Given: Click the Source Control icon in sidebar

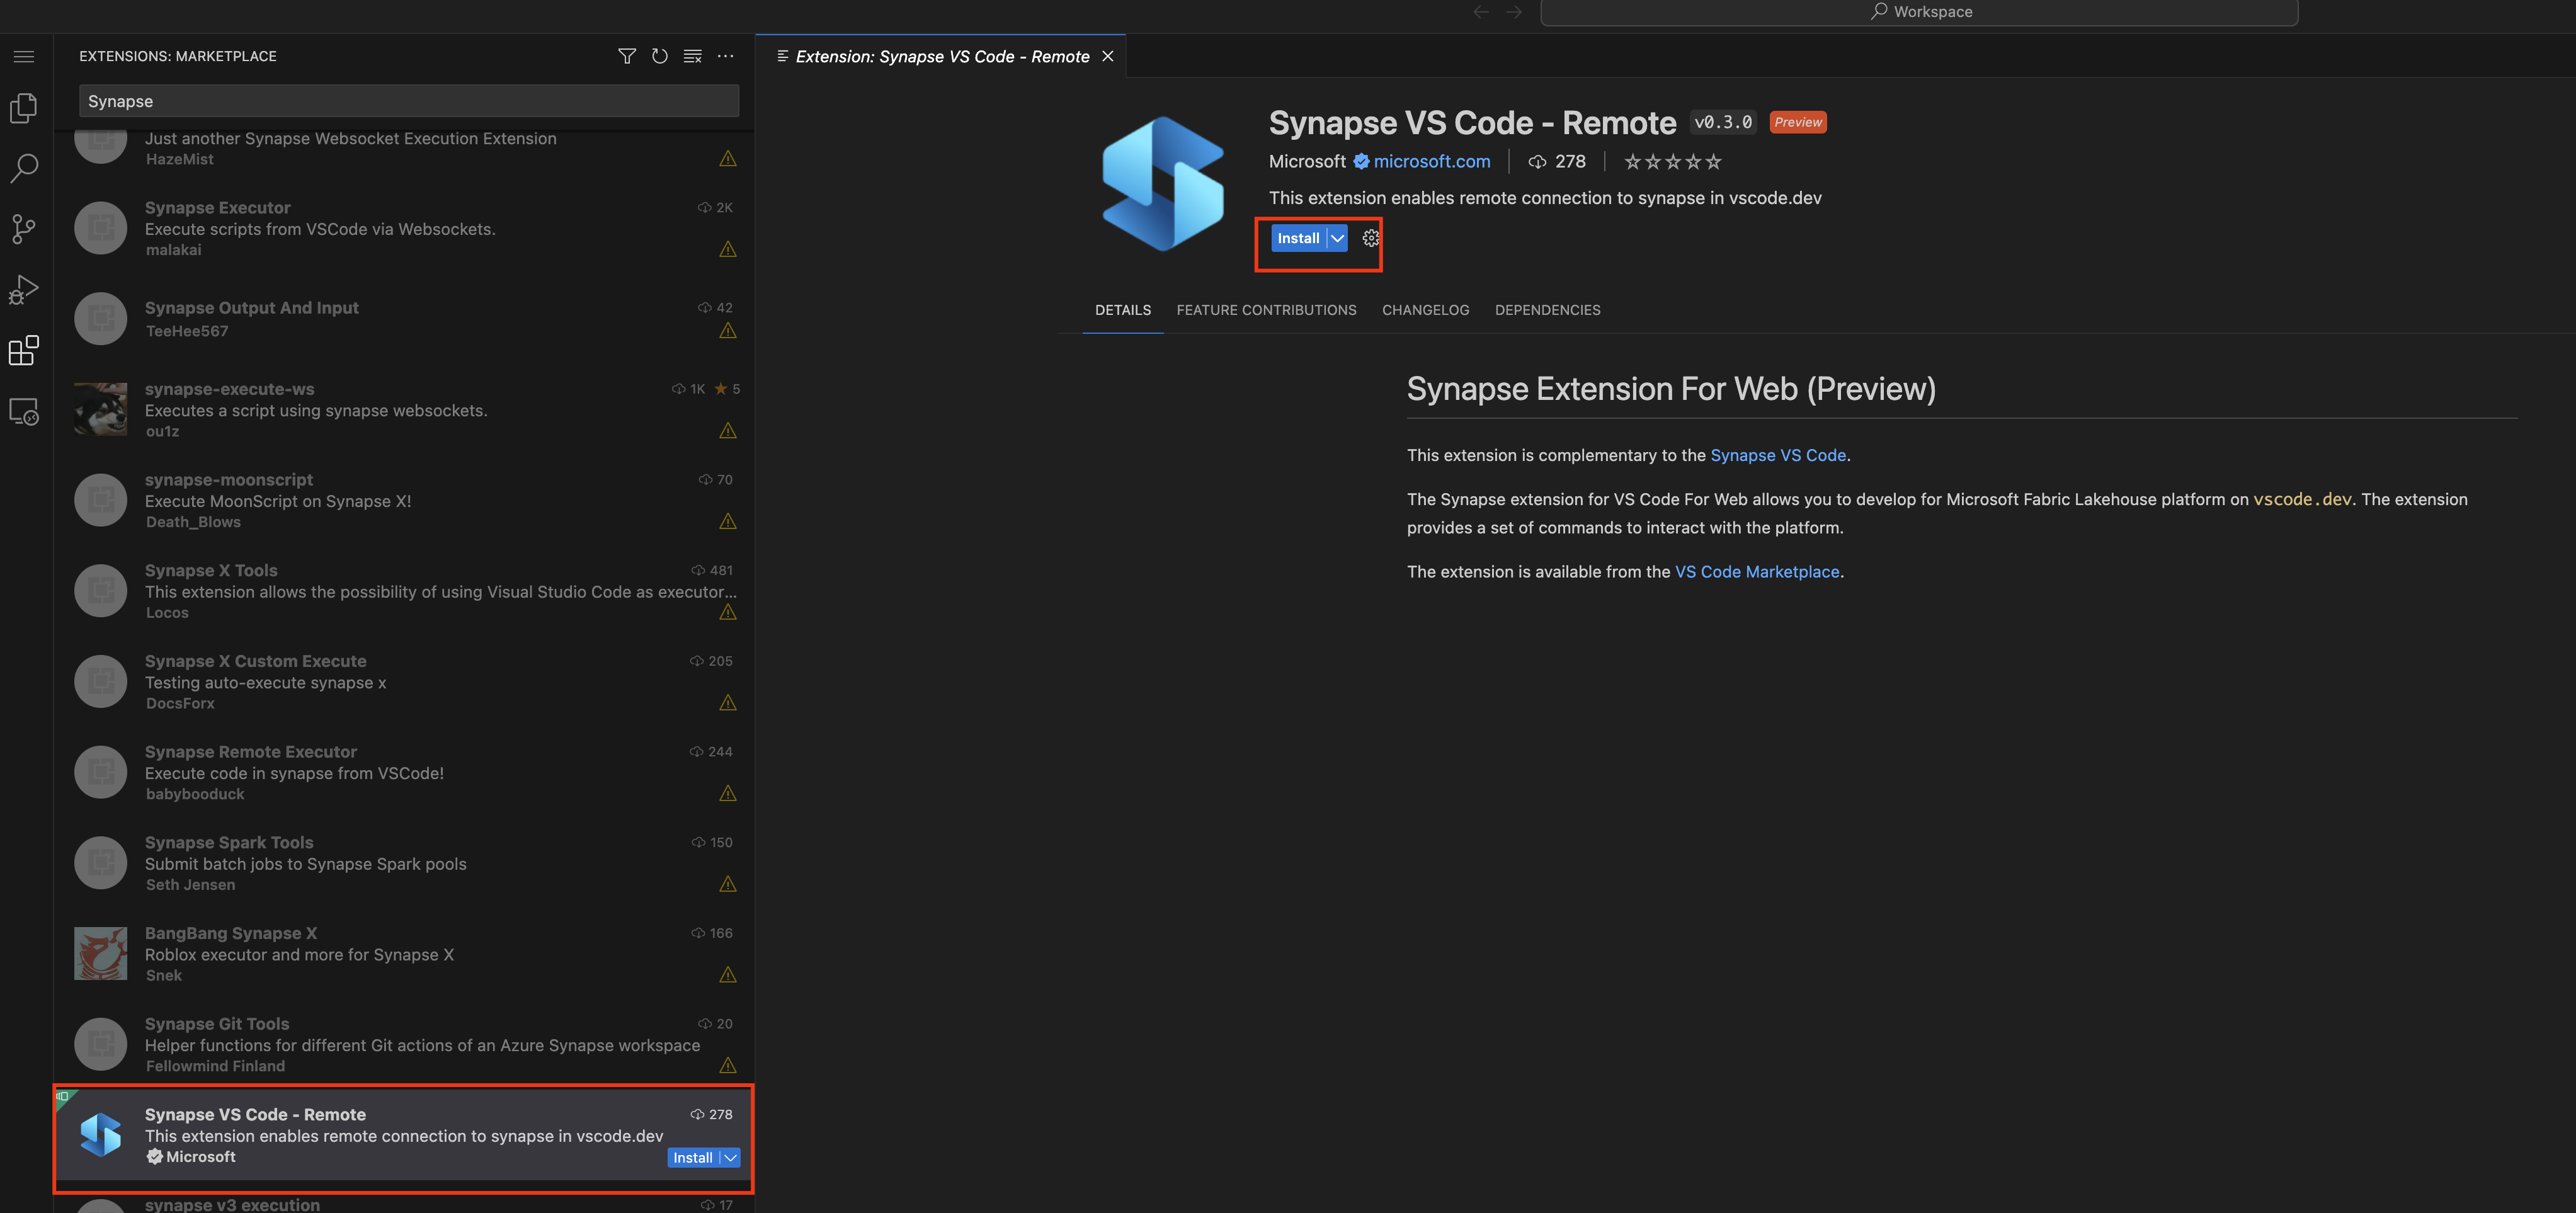Looking at the screenshot, I should pos(25,229).
